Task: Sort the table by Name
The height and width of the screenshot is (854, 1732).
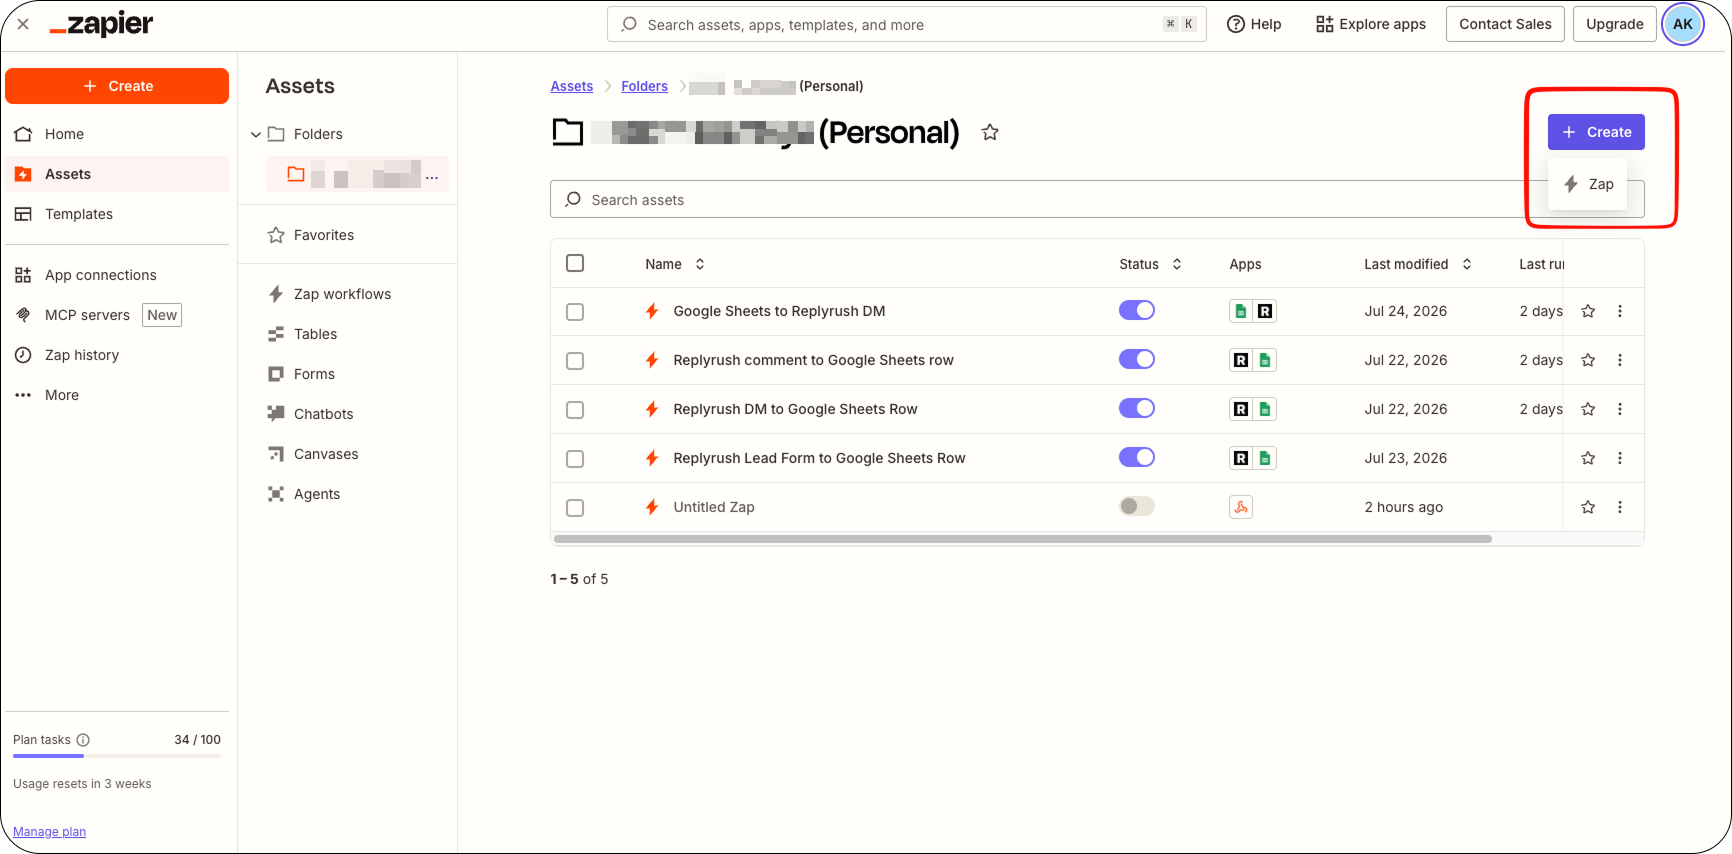Action: (x=675, y=264)
